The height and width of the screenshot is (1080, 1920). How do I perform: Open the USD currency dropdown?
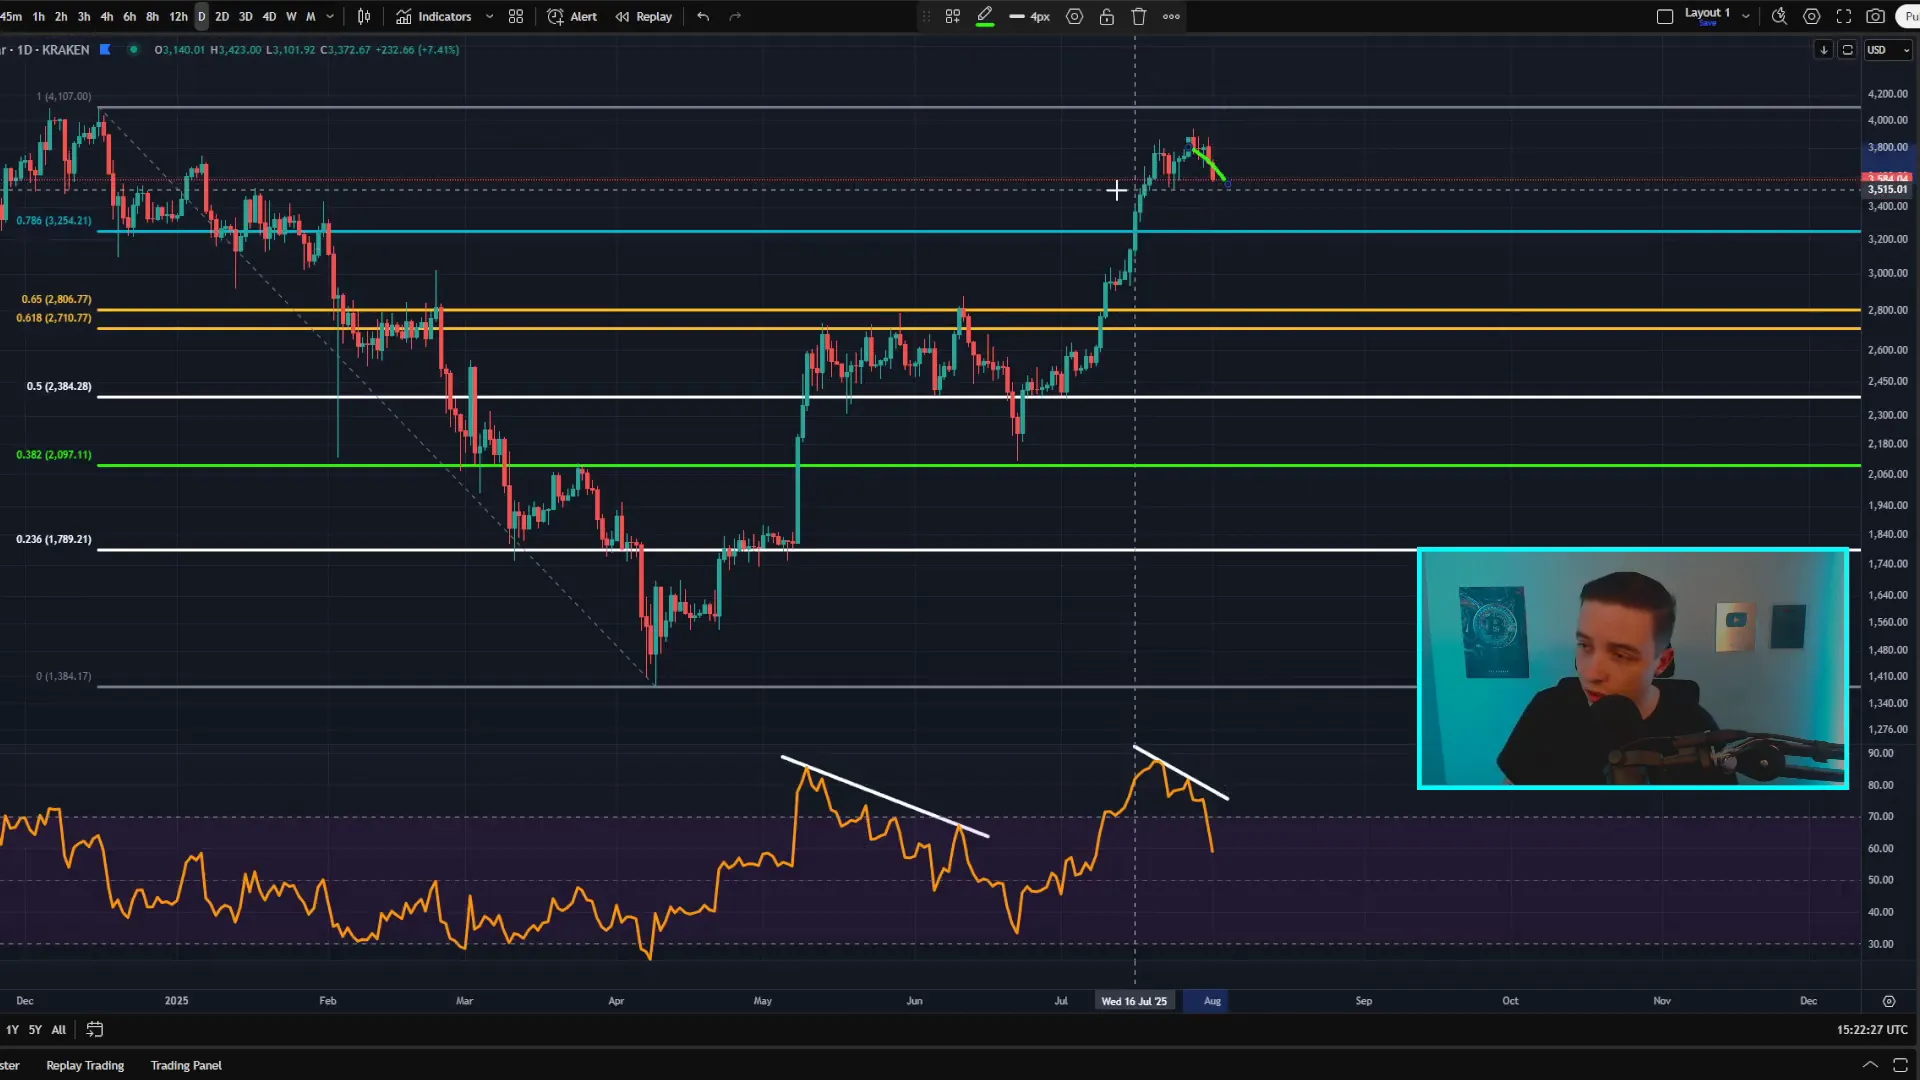[x=1889, y=50]
